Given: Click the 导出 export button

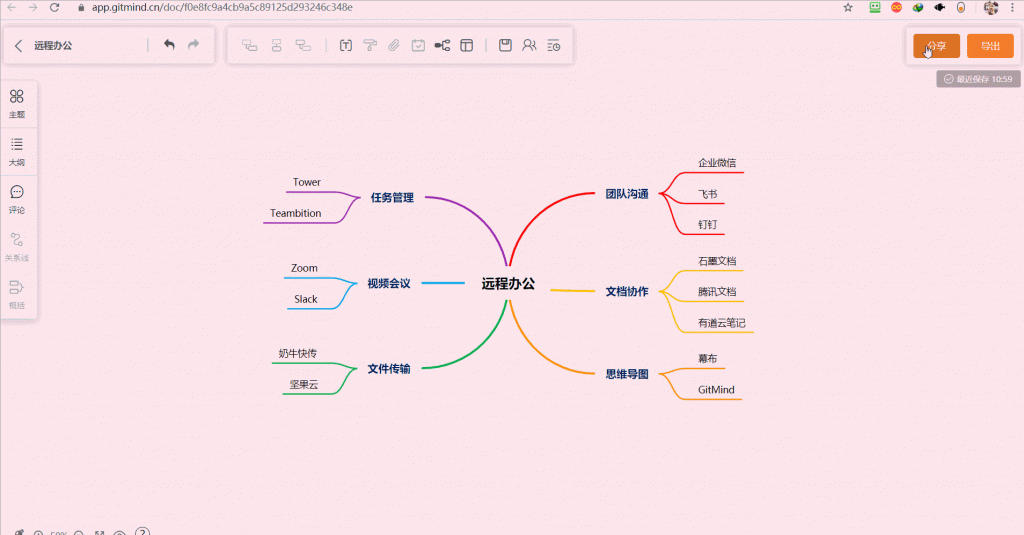Looking at the screenshot, I should [x=989, y=46].
